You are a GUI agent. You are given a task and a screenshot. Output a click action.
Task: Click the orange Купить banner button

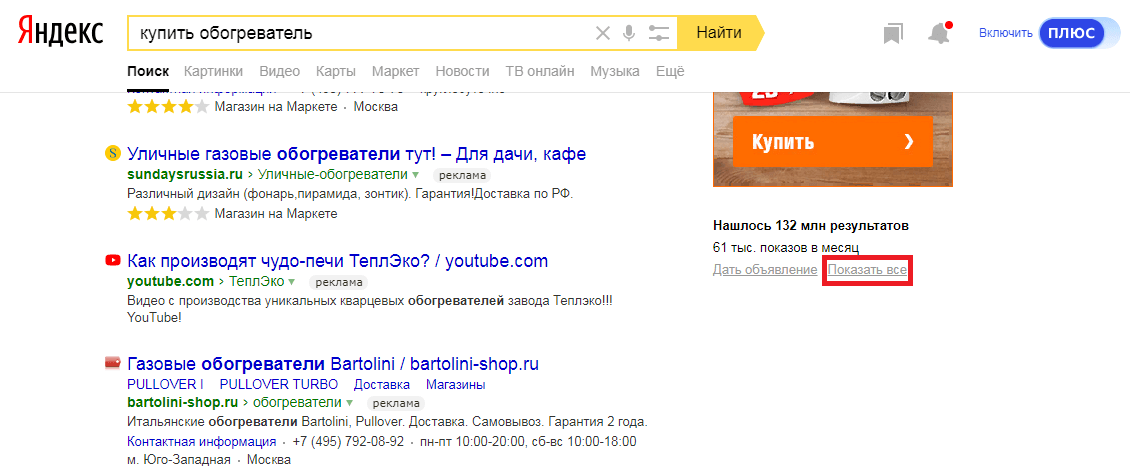(832, 142)
